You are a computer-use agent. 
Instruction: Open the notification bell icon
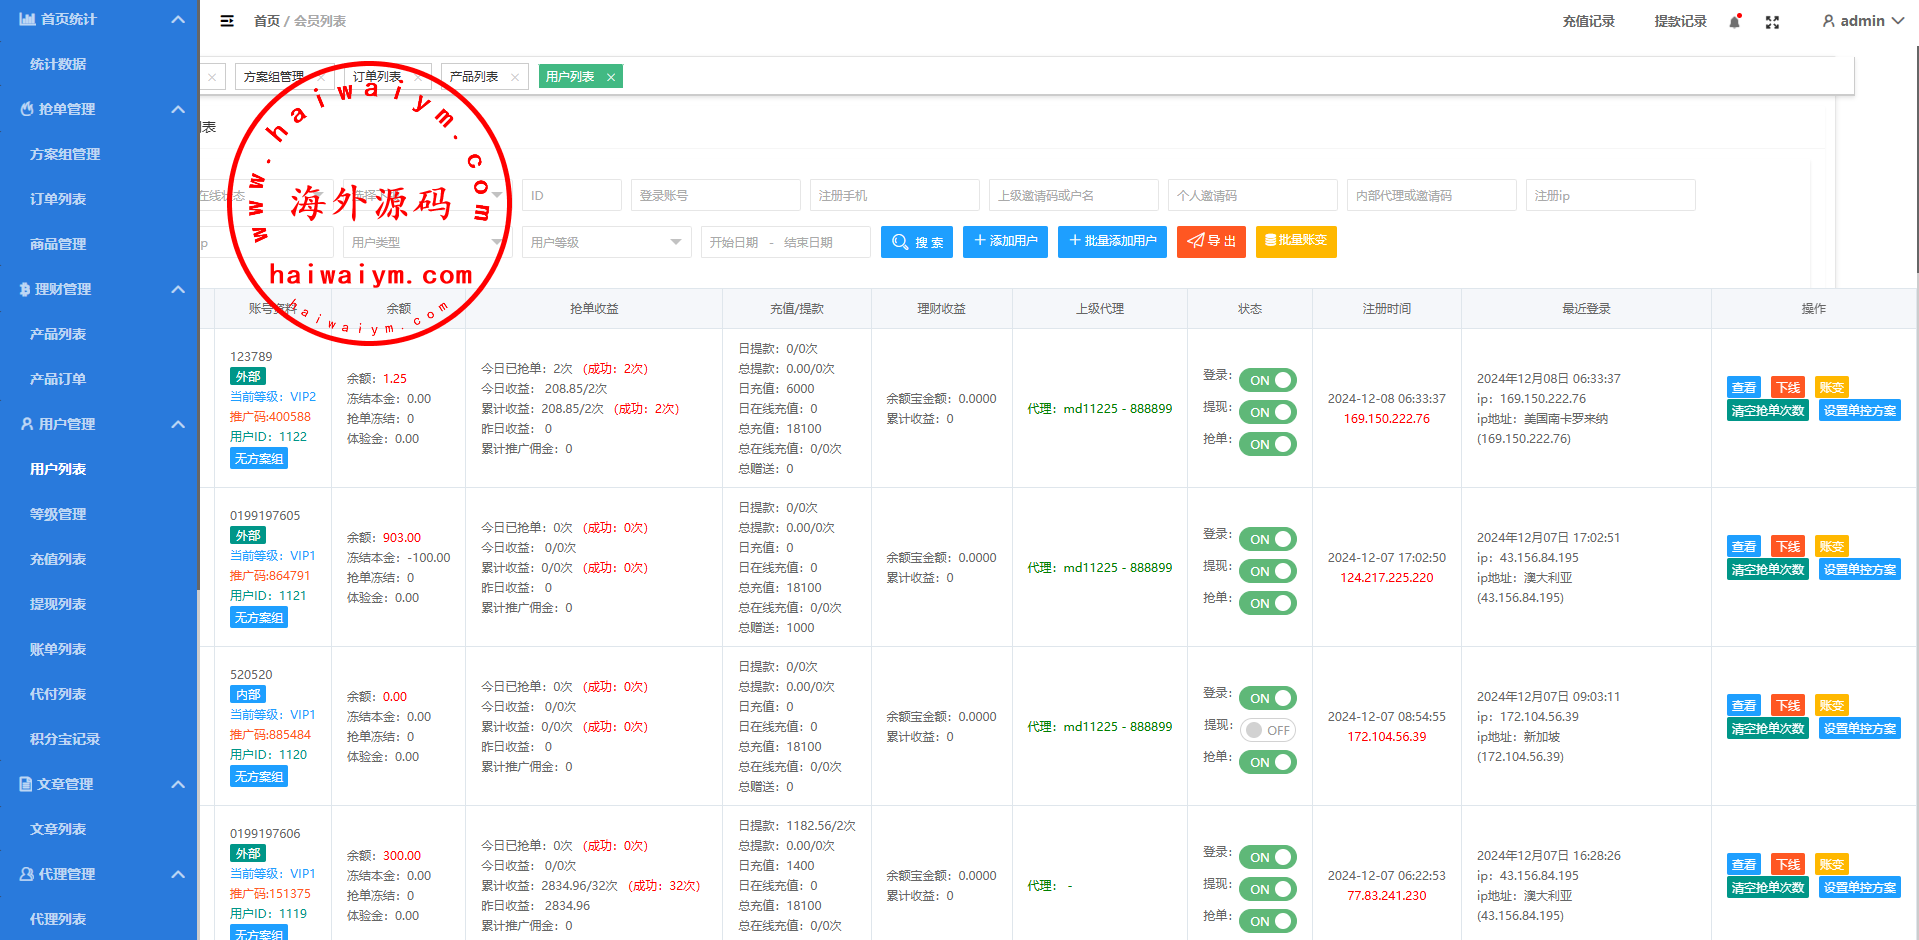pyautogui.click(x=1734, y=21)
